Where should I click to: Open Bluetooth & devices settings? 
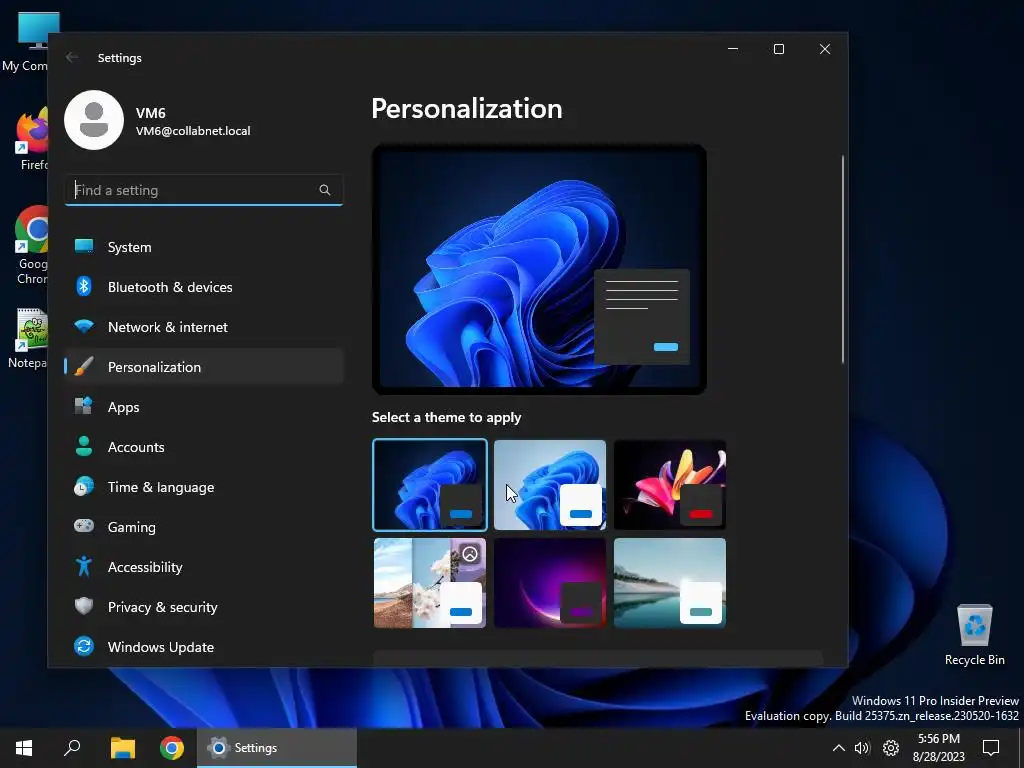[204, 287]
